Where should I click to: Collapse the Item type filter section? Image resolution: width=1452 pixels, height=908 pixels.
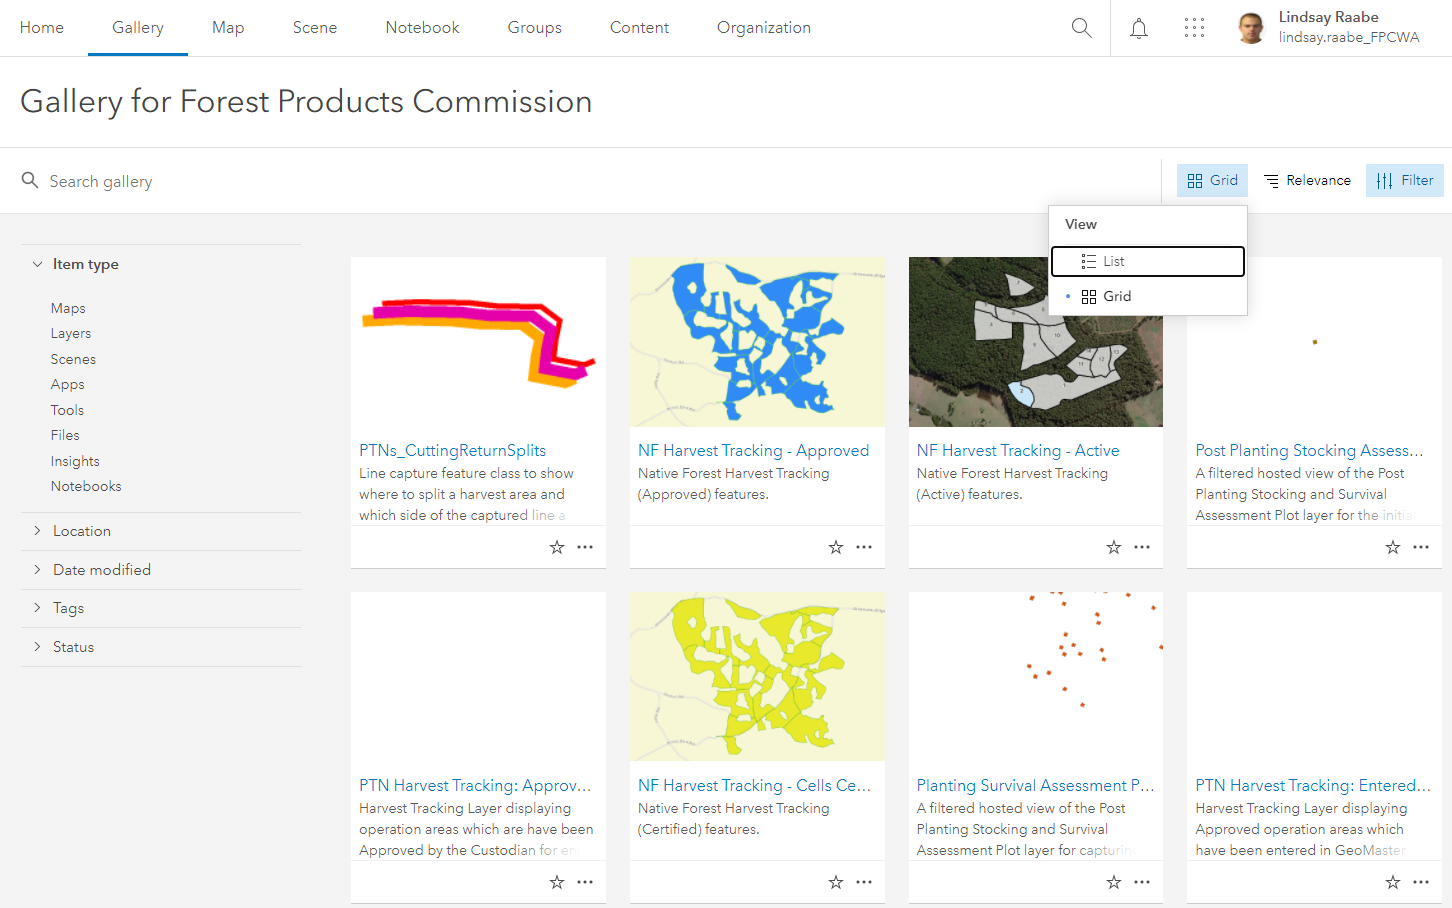click(x=161, y=264)
